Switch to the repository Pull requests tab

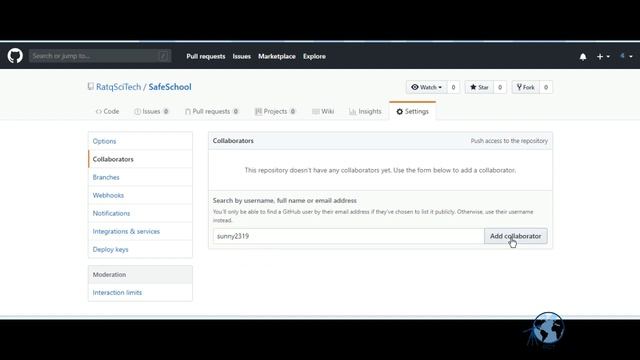pos(211,111)
